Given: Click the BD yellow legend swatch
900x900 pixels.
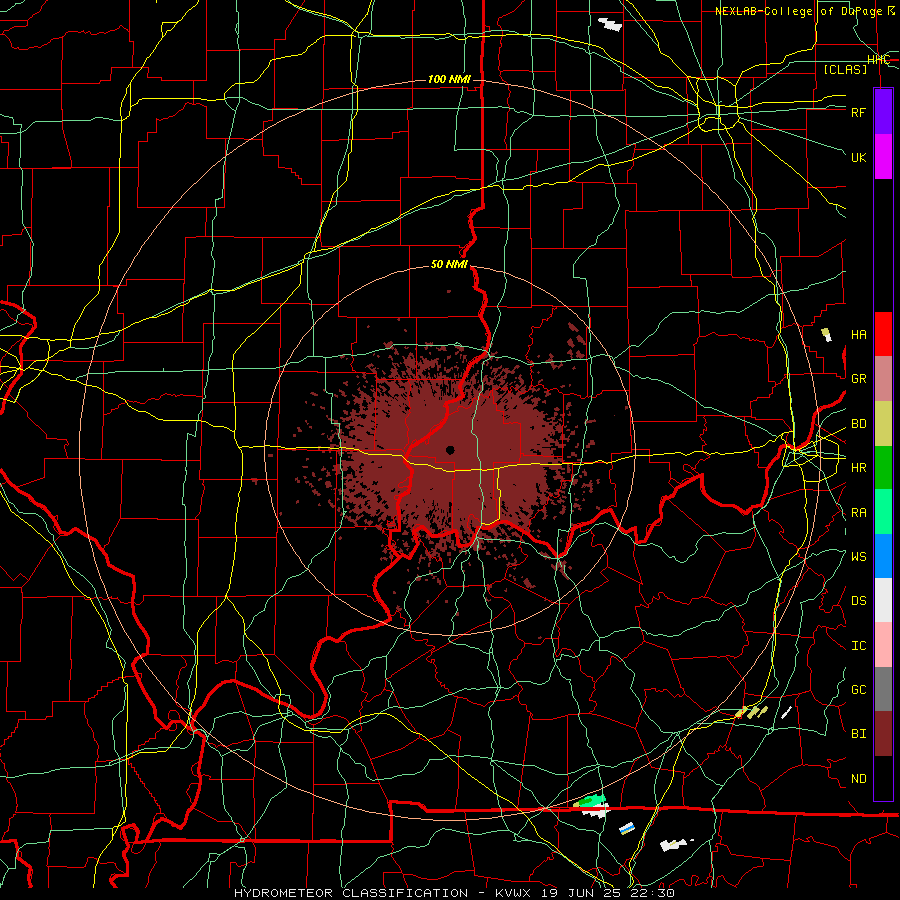Looking at the screenshot, I should (x=883, y=424).
